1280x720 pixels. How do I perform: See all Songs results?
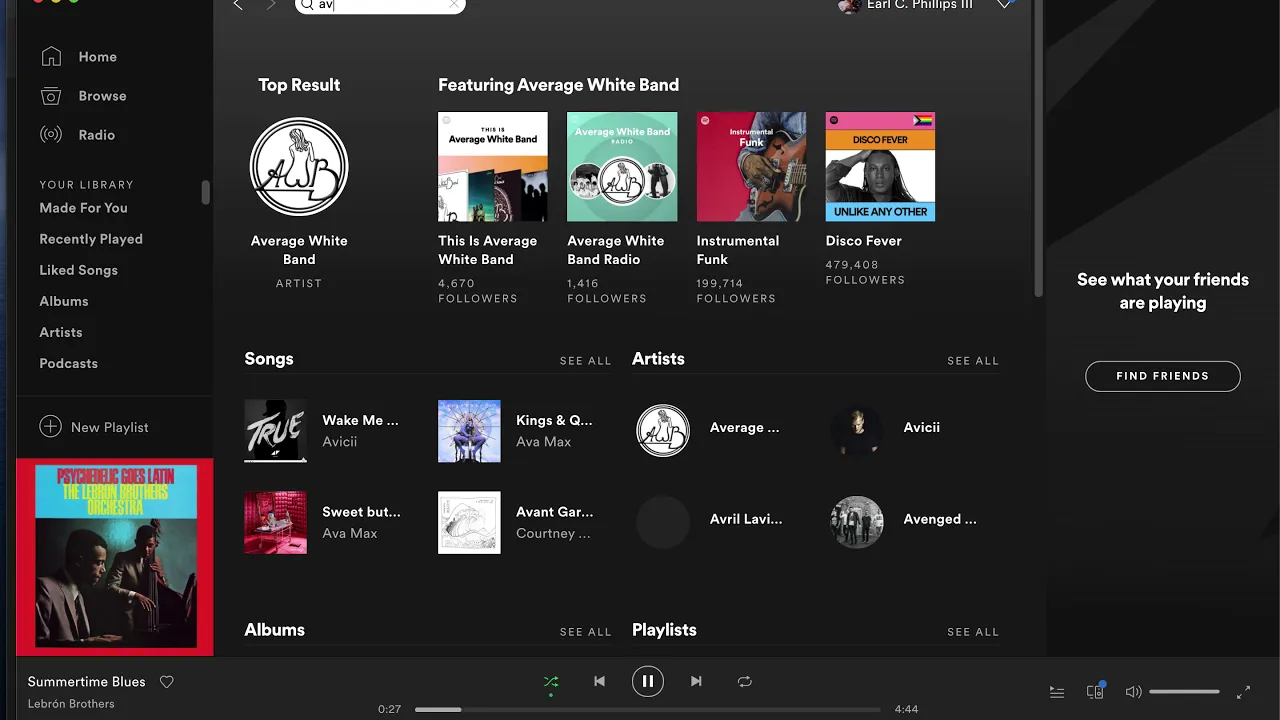click(x=585, y=361)
